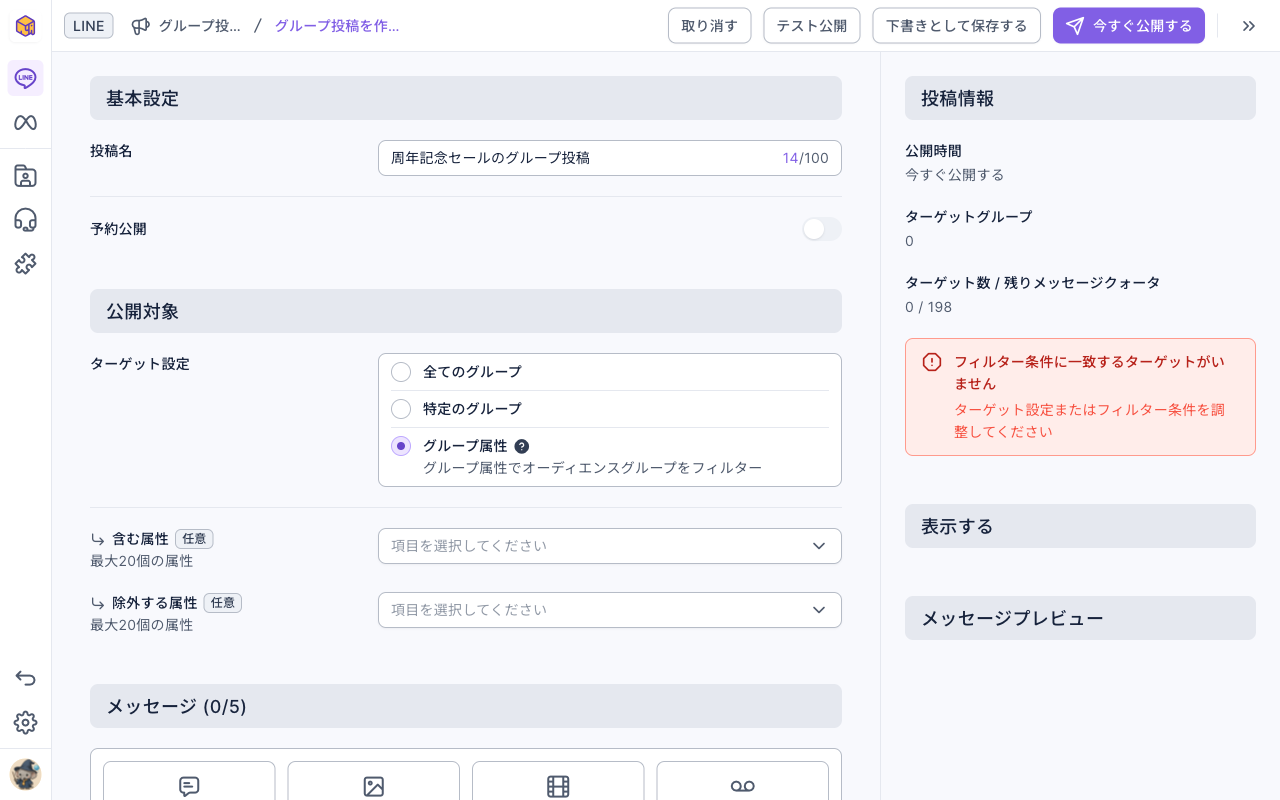Click the テスト公開 button
Image resolution: width=1280 pixels, height=800 pixels.
pyautogui.click(x=812, y=26)
